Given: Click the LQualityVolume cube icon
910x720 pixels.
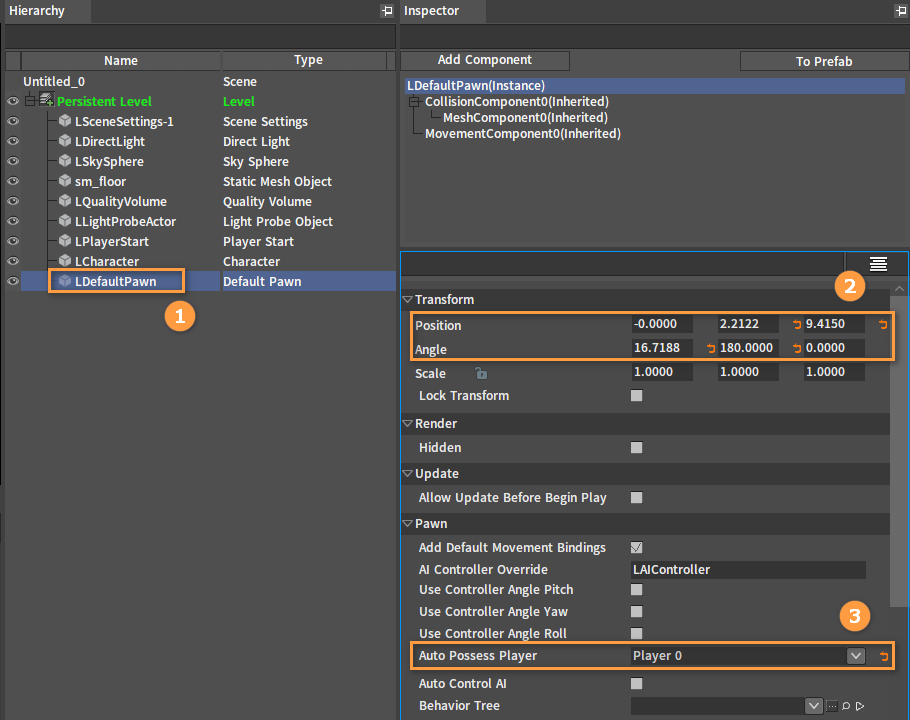Looking at the screenshot, I should (65, 201).
